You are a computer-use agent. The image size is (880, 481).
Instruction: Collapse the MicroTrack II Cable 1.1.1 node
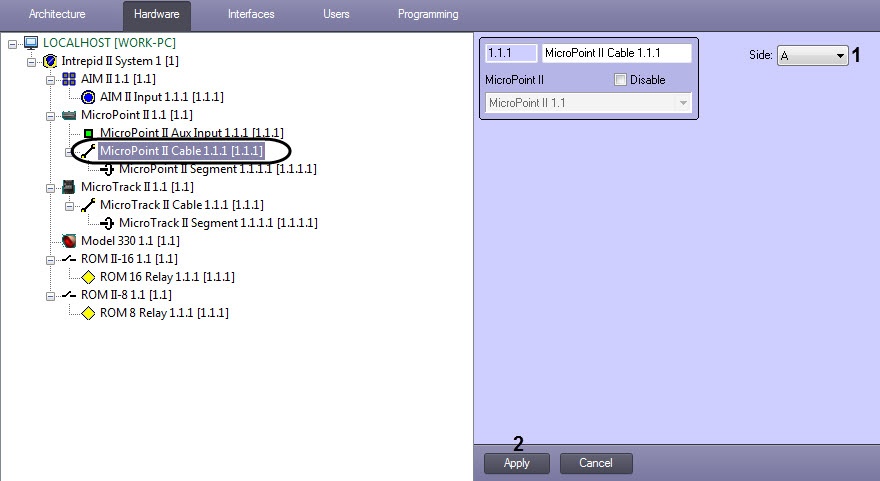pos(70,205)
